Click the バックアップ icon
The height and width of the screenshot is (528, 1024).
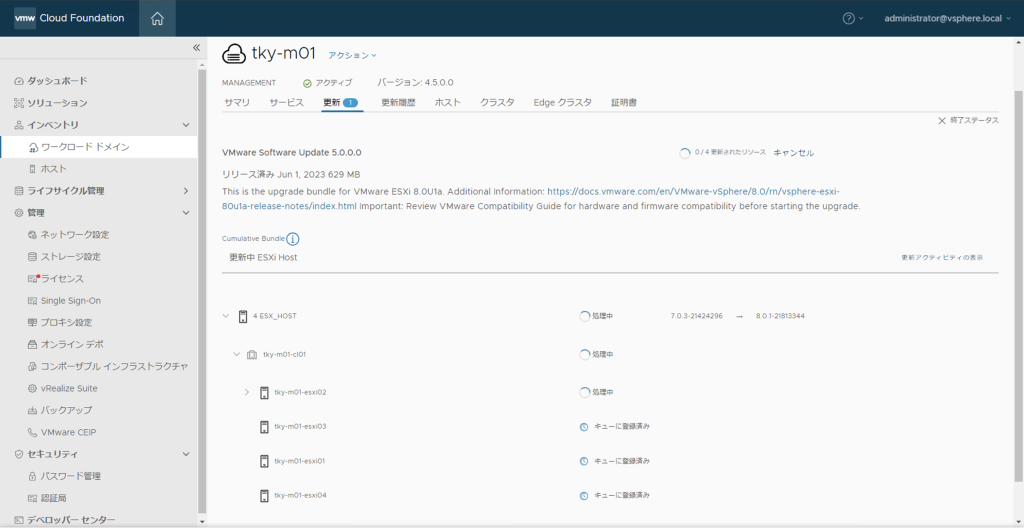33,410
